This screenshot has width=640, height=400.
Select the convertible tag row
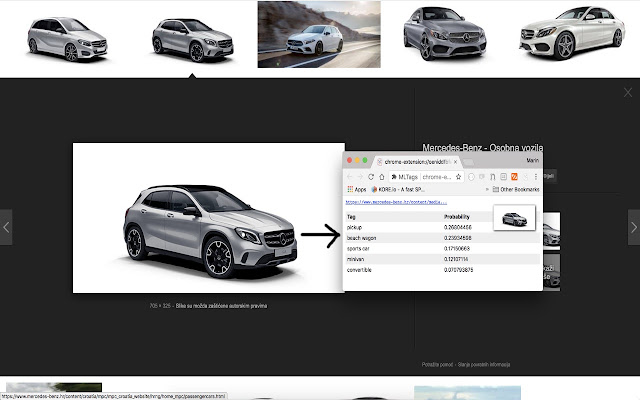pyautogui.click(x=442, y=270)
